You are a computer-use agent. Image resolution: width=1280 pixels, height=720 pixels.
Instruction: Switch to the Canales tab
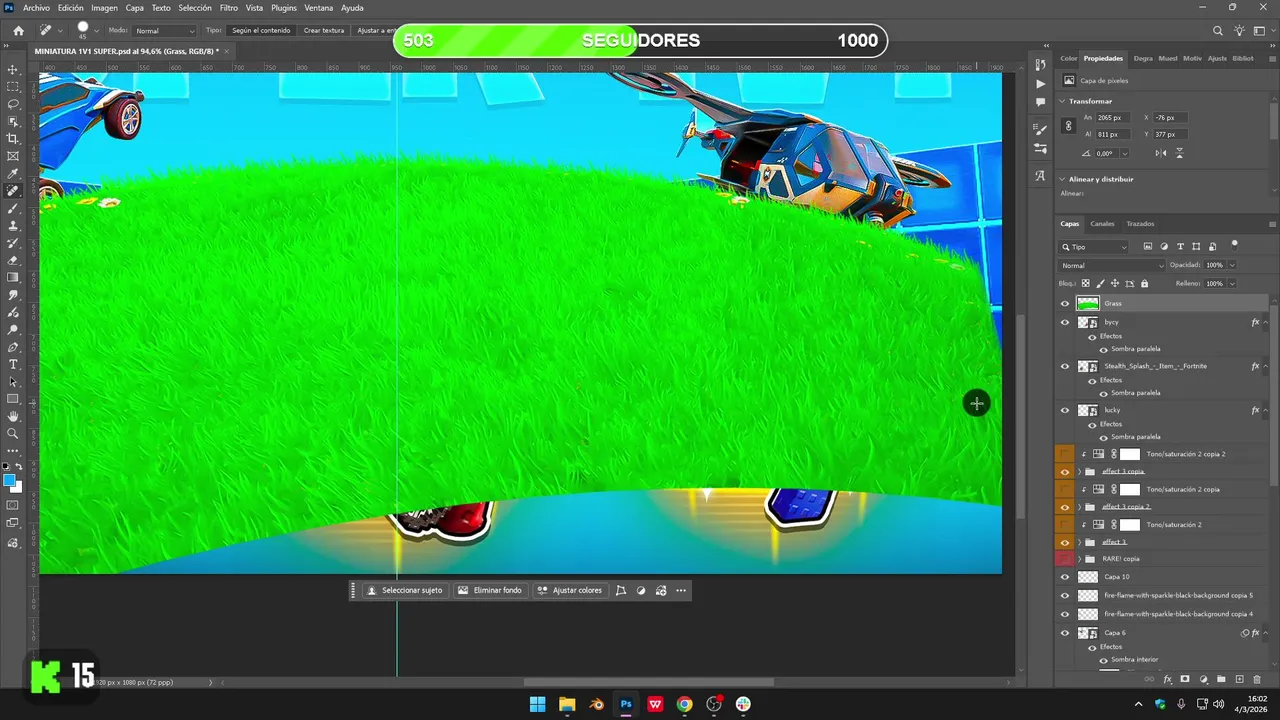1102,224
